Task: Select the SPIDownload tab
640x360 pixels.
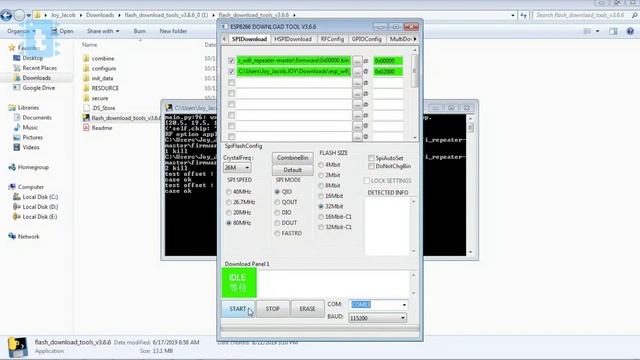Action: point(249,39)
